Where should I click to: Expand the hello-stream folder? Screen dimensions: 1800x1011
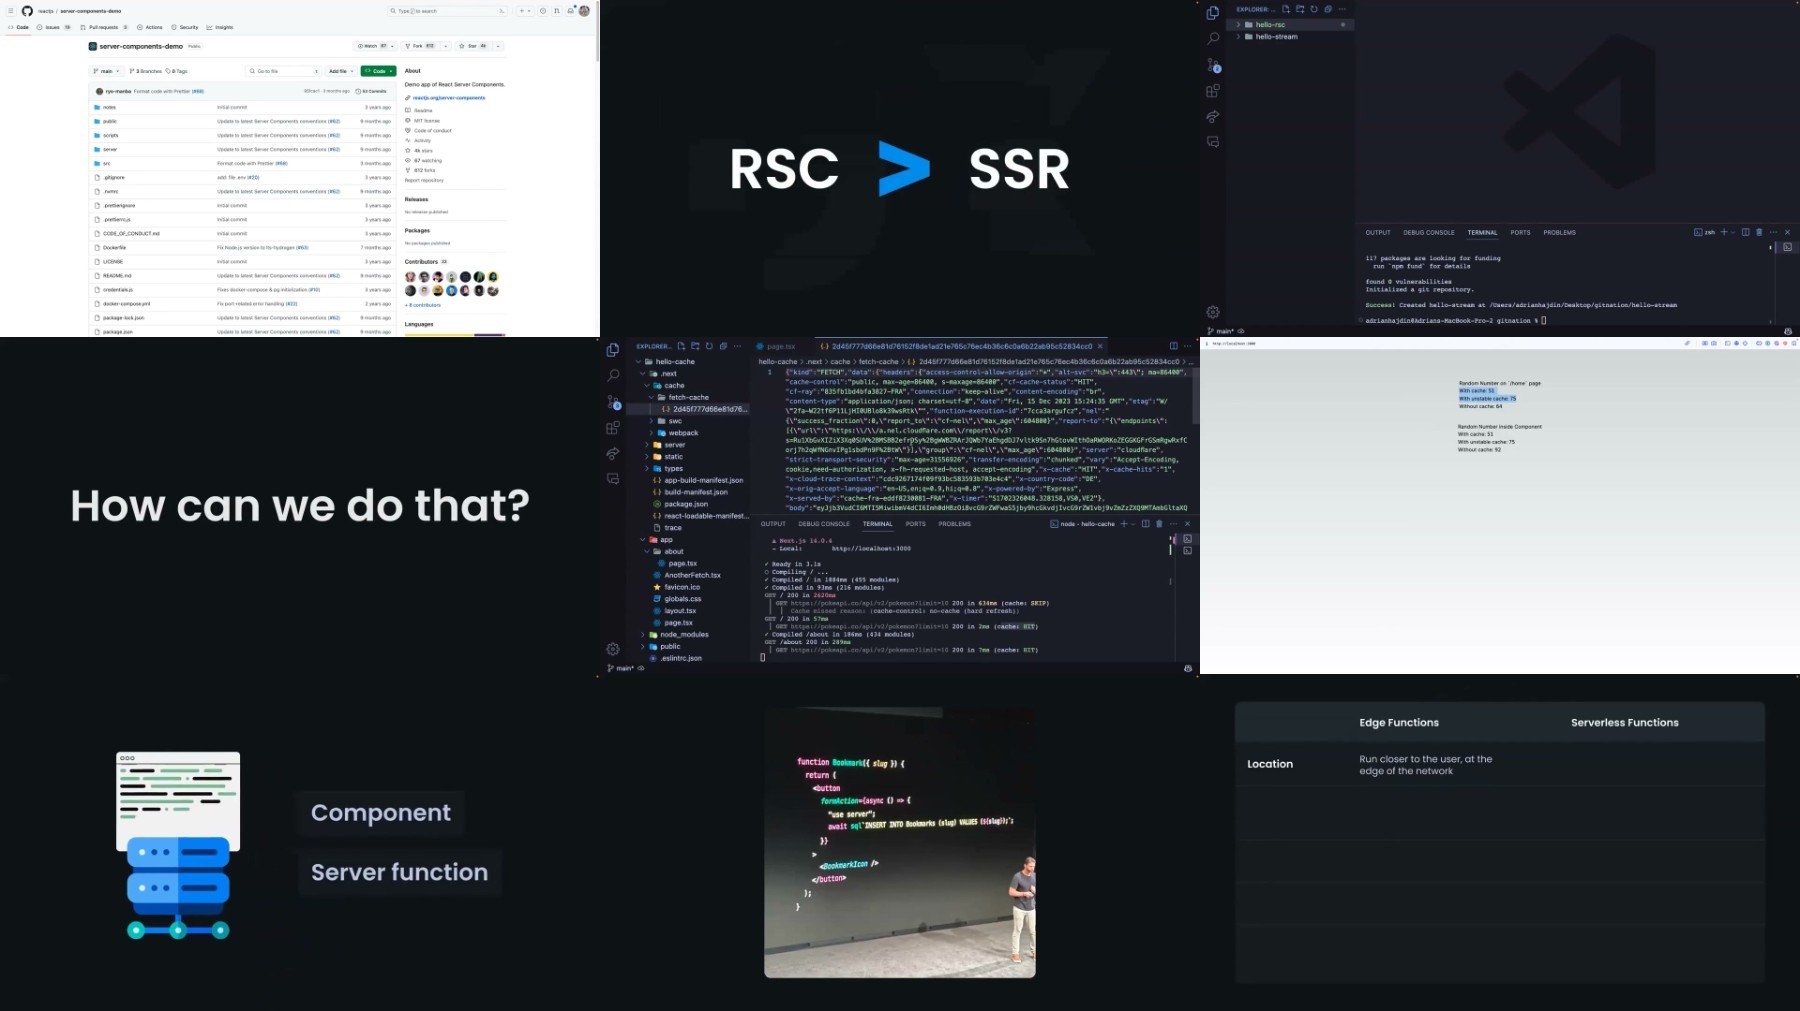pos(1276,36)
